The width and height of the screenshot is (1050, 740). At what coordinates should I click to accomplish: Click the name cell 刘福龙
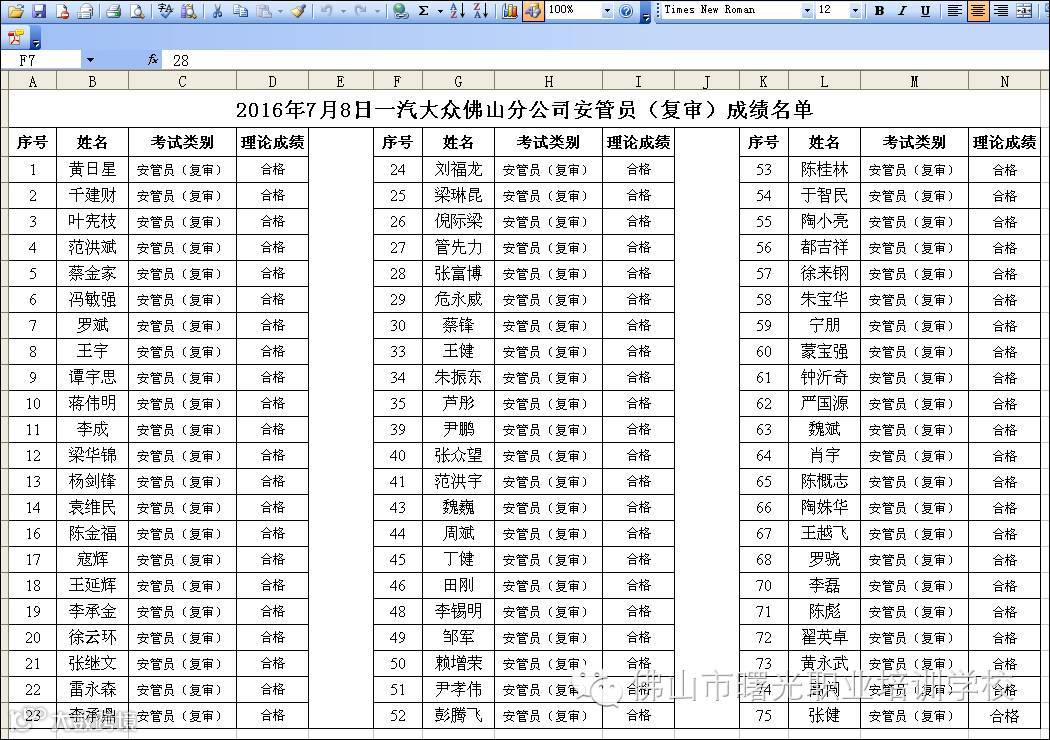(x=458, y=169)
